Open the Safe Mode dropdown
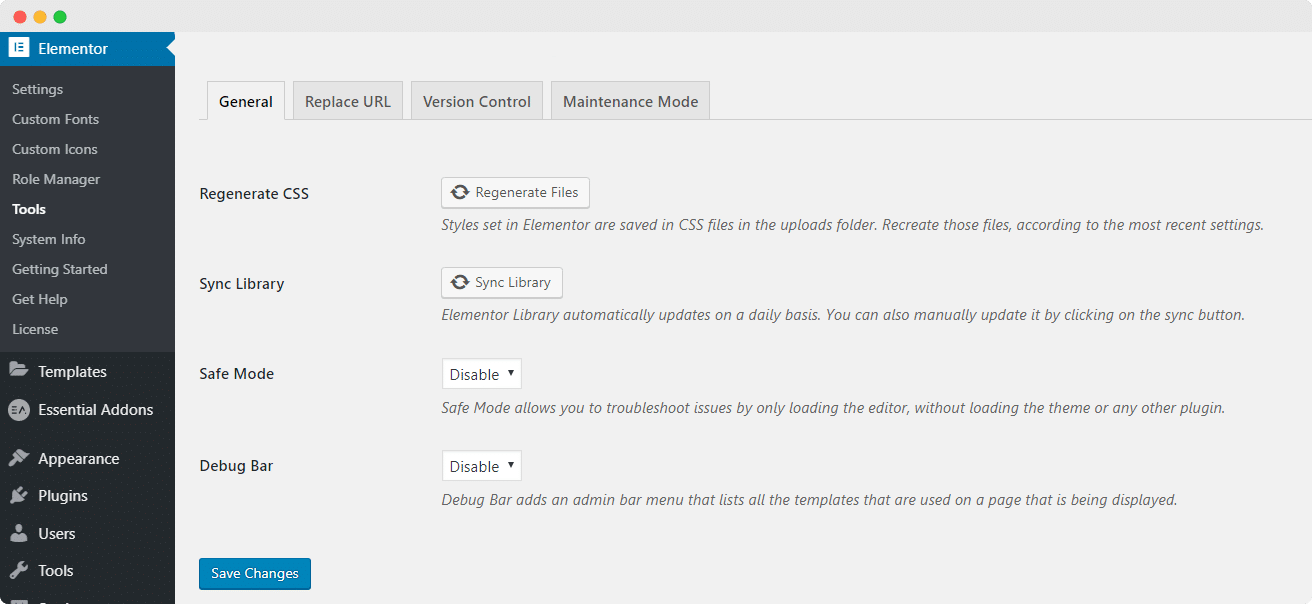The image size is (1312, 604). point(482,374)
